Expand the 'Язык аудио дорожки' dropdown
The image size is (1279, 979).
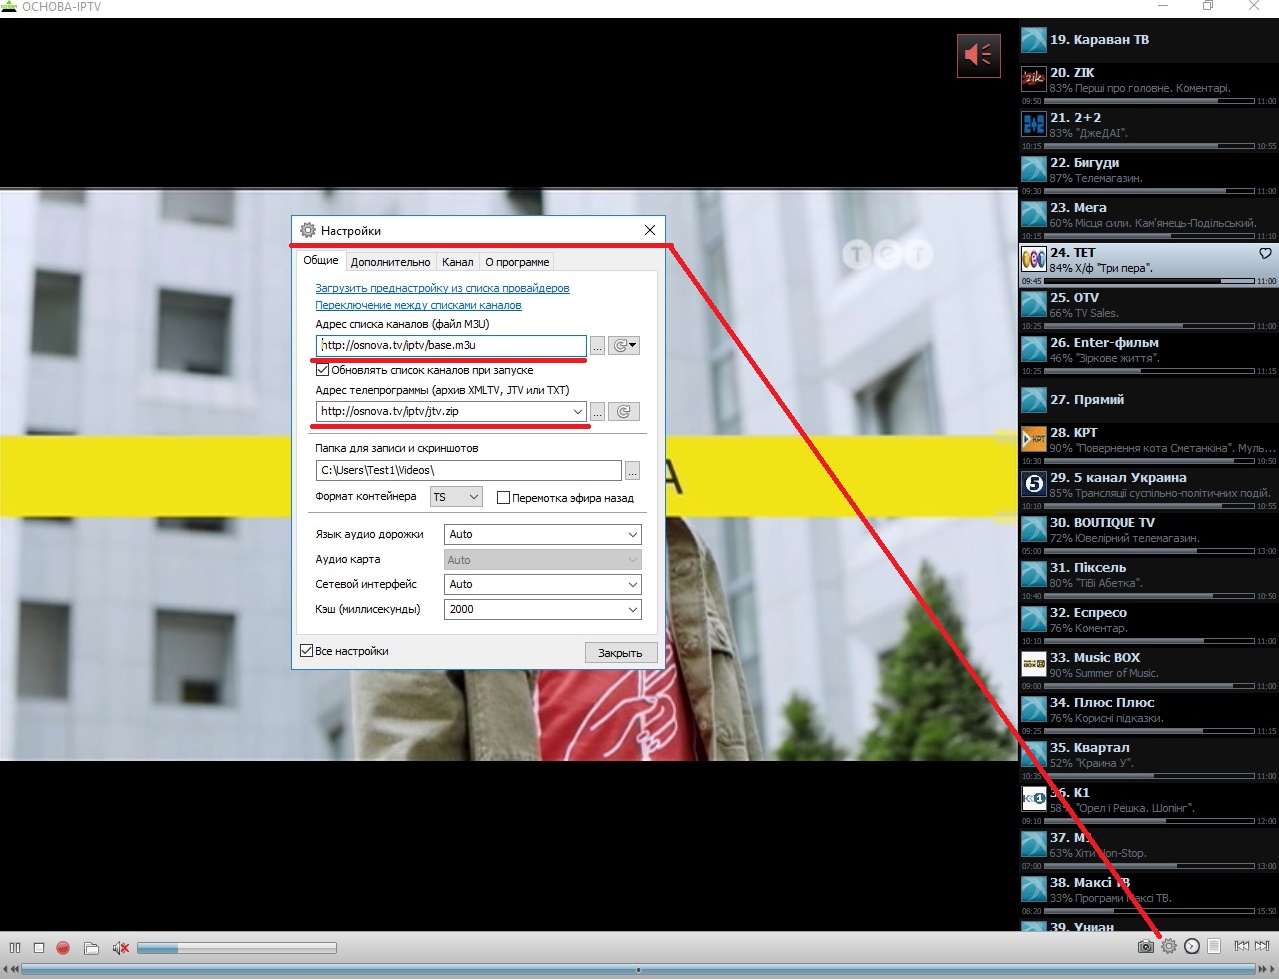[542, 535]
